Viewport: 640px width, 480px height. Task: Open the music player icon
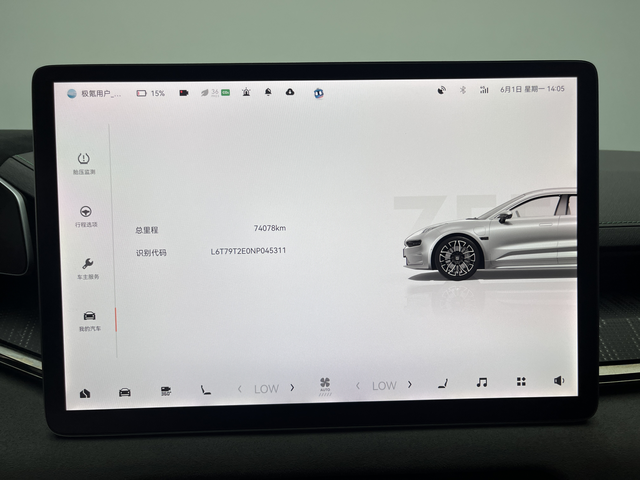[482, 382]
